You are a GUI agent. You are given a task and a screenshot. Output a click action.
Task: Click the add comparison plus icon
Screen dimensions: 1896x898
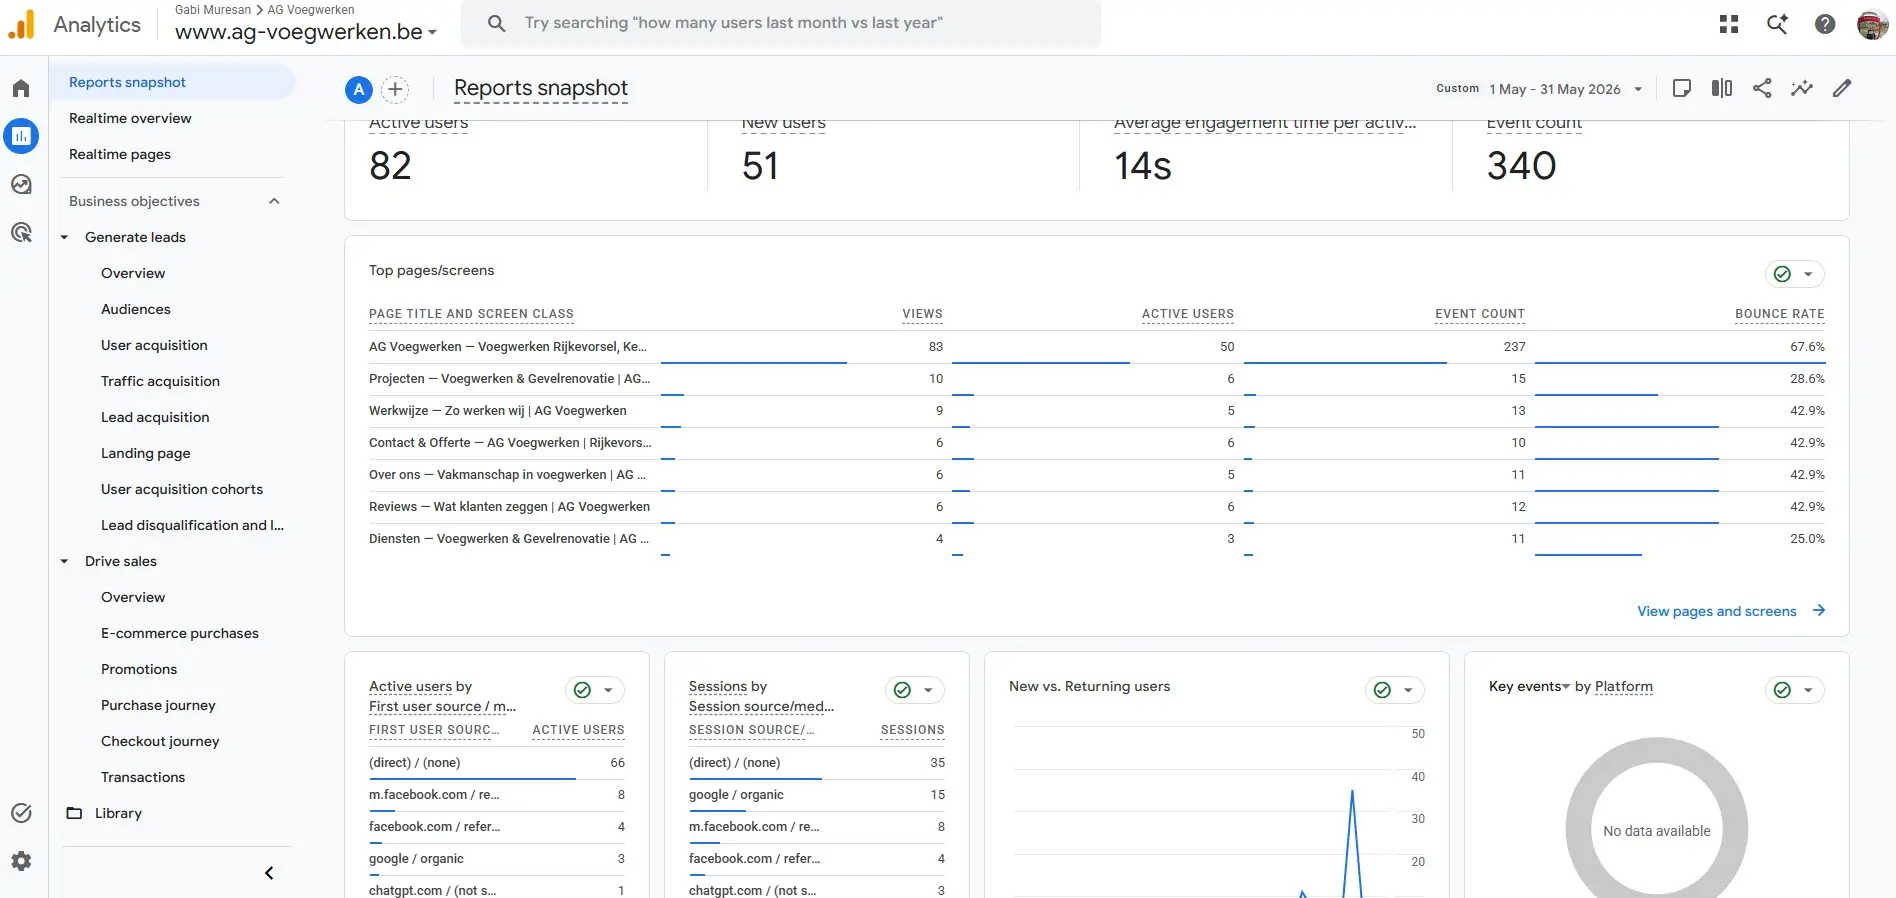pos(396,90)
